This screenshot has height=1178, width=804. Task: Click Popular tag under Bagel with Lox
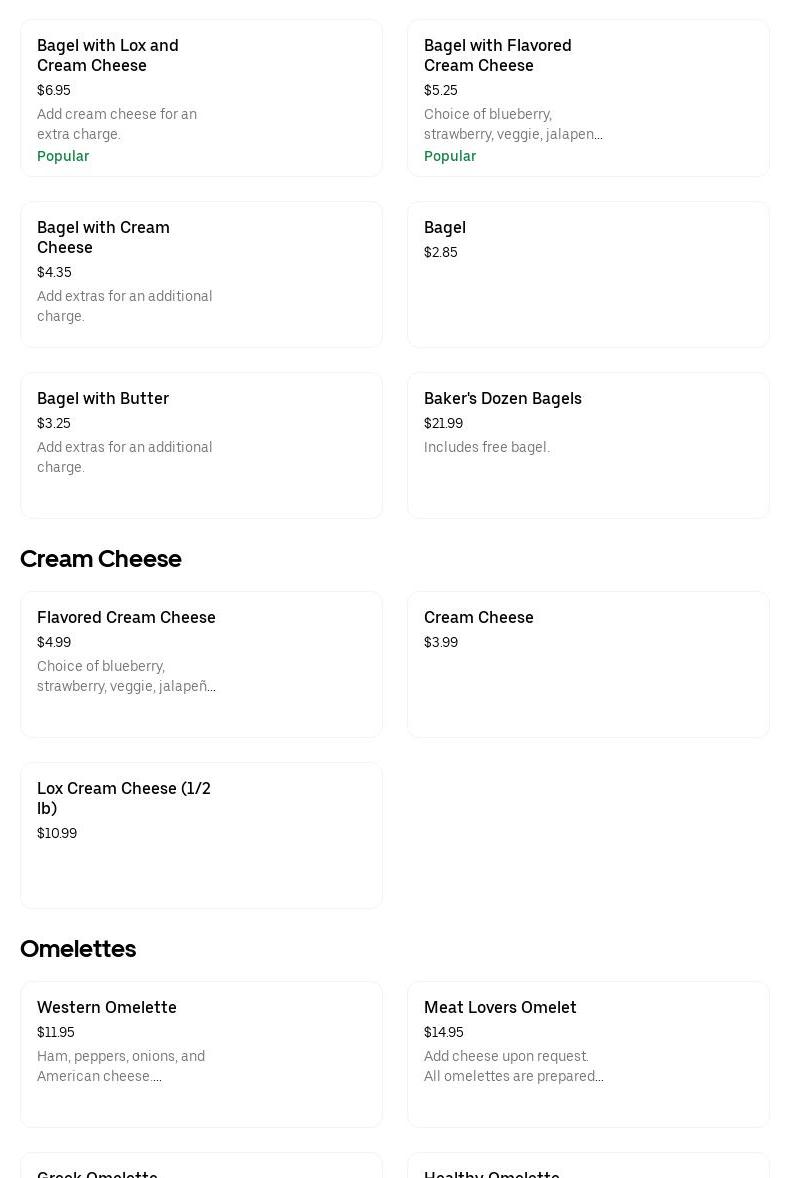point(63,156)
